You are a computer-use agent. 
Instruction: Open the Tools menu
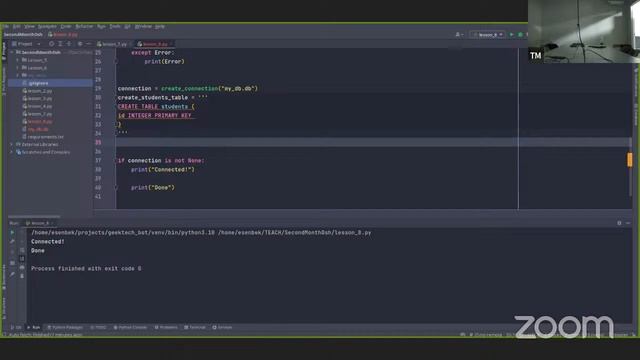click(115, 27)
